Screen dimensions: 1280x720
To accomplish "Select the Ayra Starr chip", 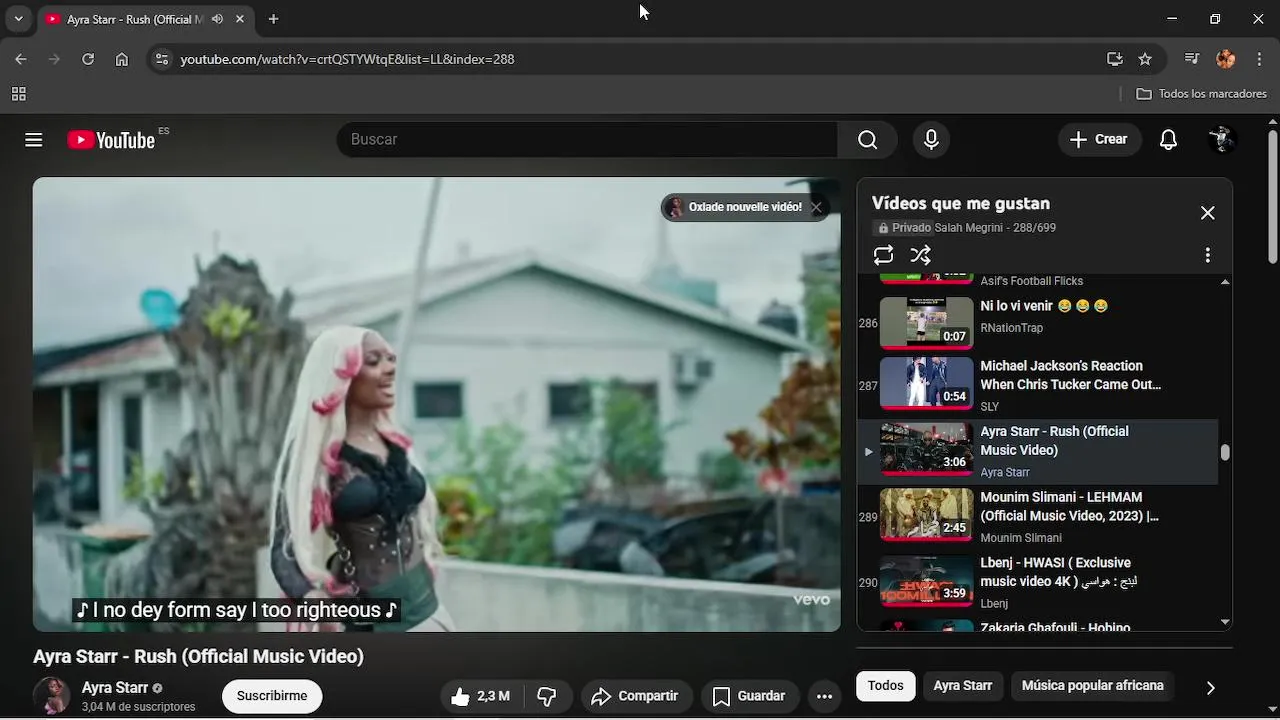I will coord(962,686).
